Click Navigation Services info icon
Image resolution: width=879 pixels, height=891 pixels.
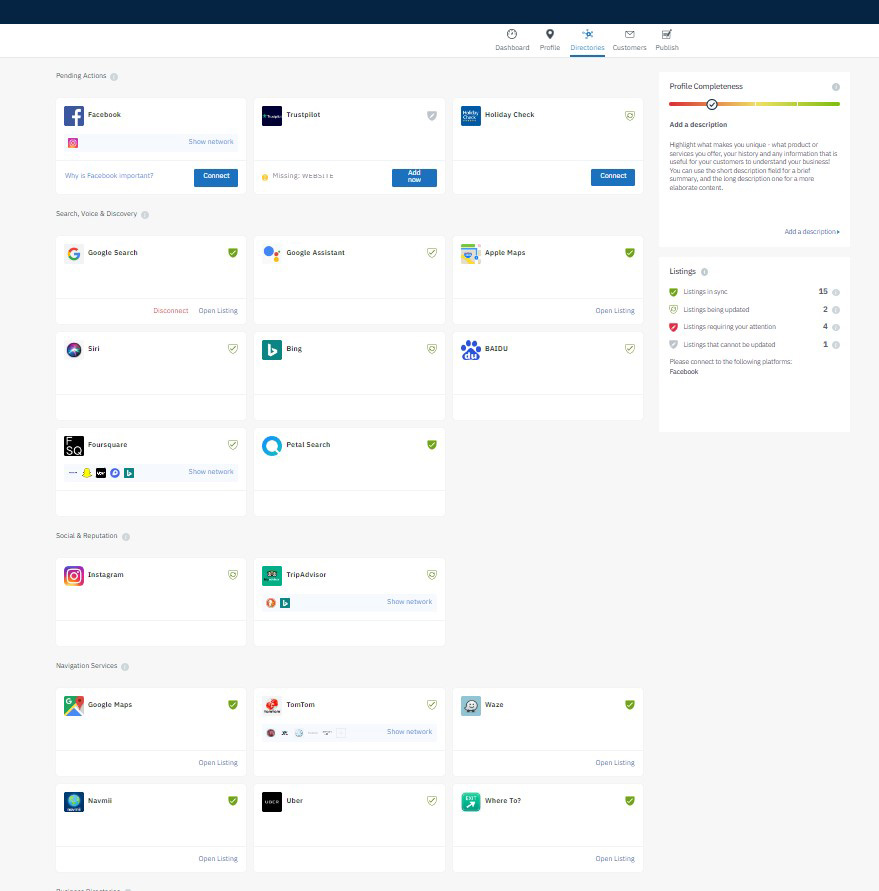[x=125, y=667]
